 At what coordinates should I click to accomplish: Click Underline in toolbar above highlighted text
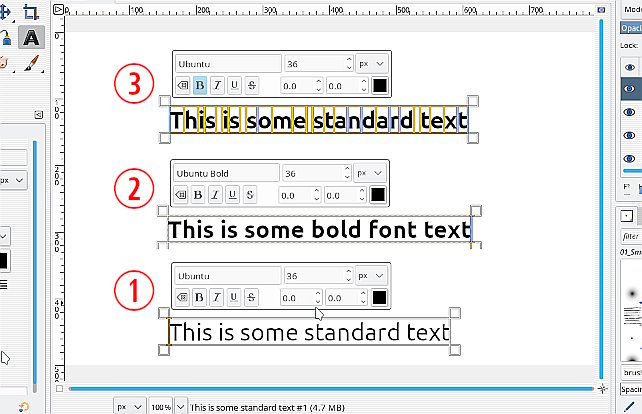coord(234,85)
